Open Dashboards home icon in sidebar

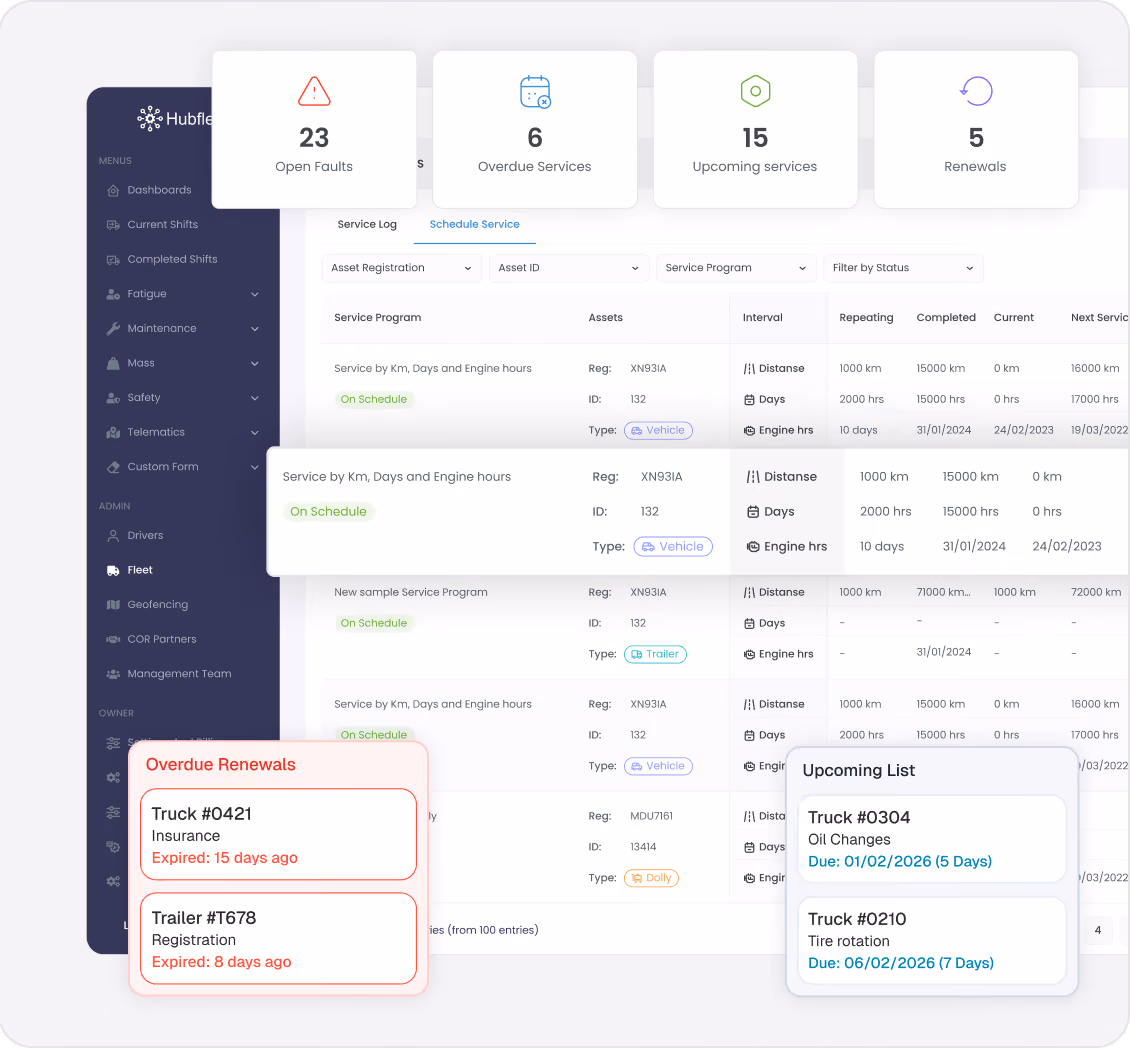[113, 190]
